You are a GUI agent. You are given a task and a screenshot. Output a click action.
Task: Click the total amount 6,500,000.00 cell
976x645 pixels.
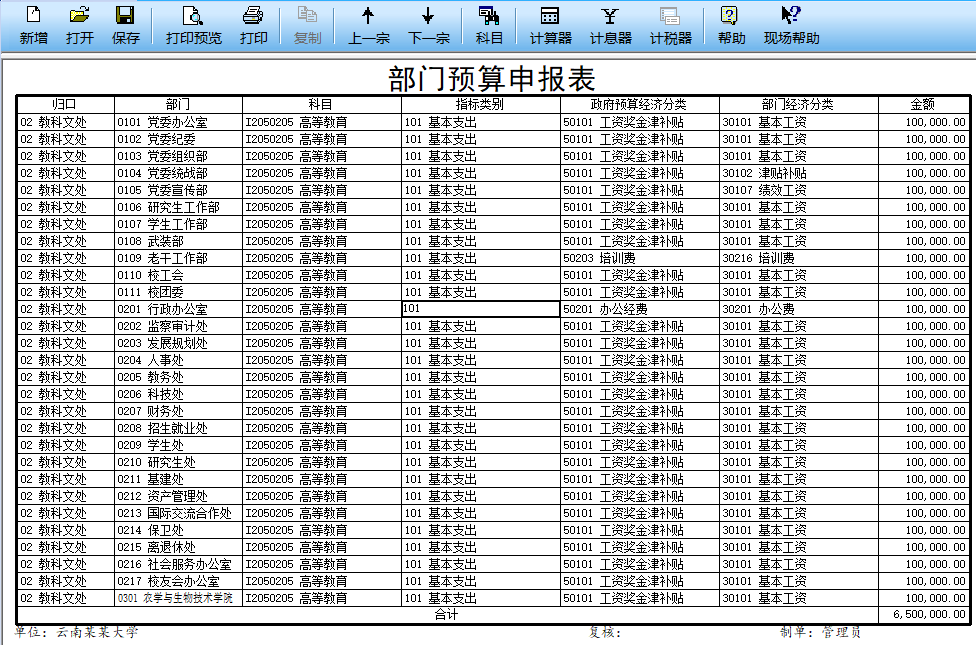(x=923, y=615)
